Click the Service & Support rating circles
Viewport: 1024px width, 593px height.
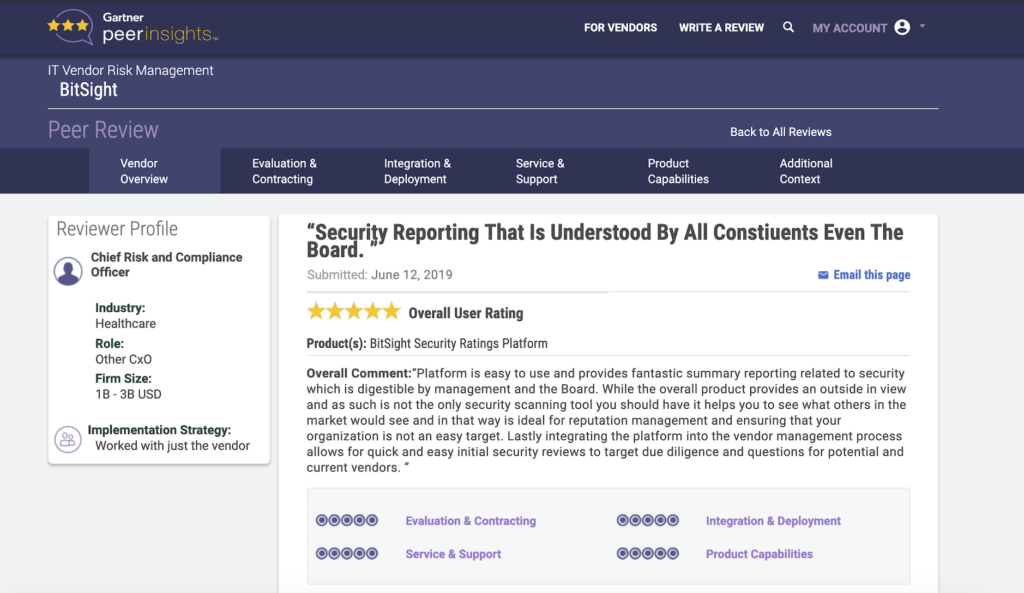(347, 554)
